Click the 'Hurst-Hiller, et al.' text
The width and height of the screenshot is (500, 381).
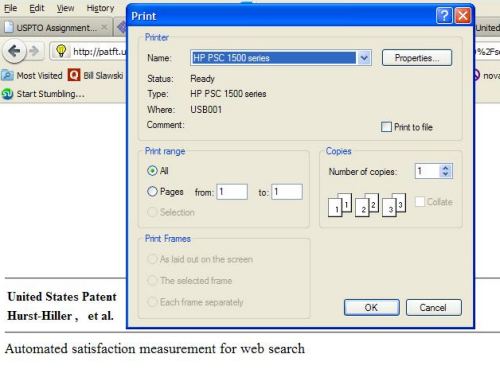click(60, 316)
